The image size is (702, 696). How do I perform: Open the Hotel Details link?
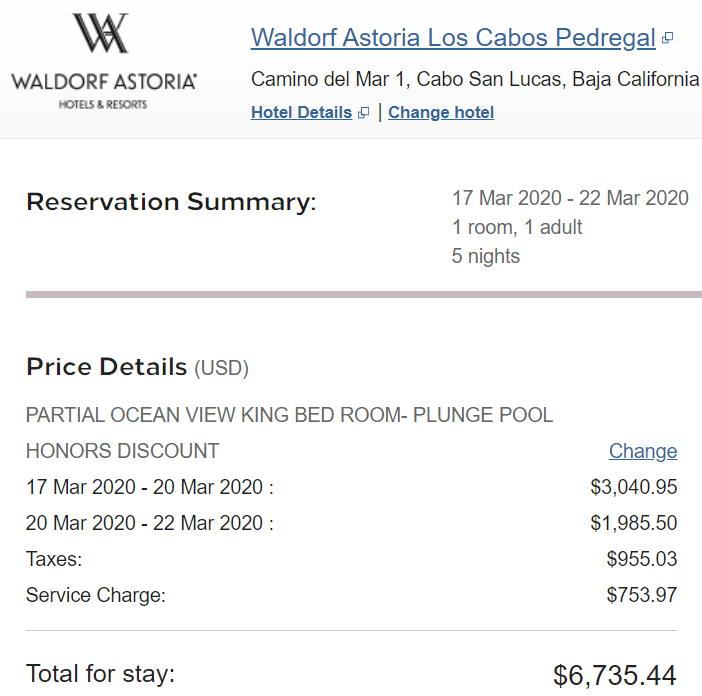coord(301,112)
